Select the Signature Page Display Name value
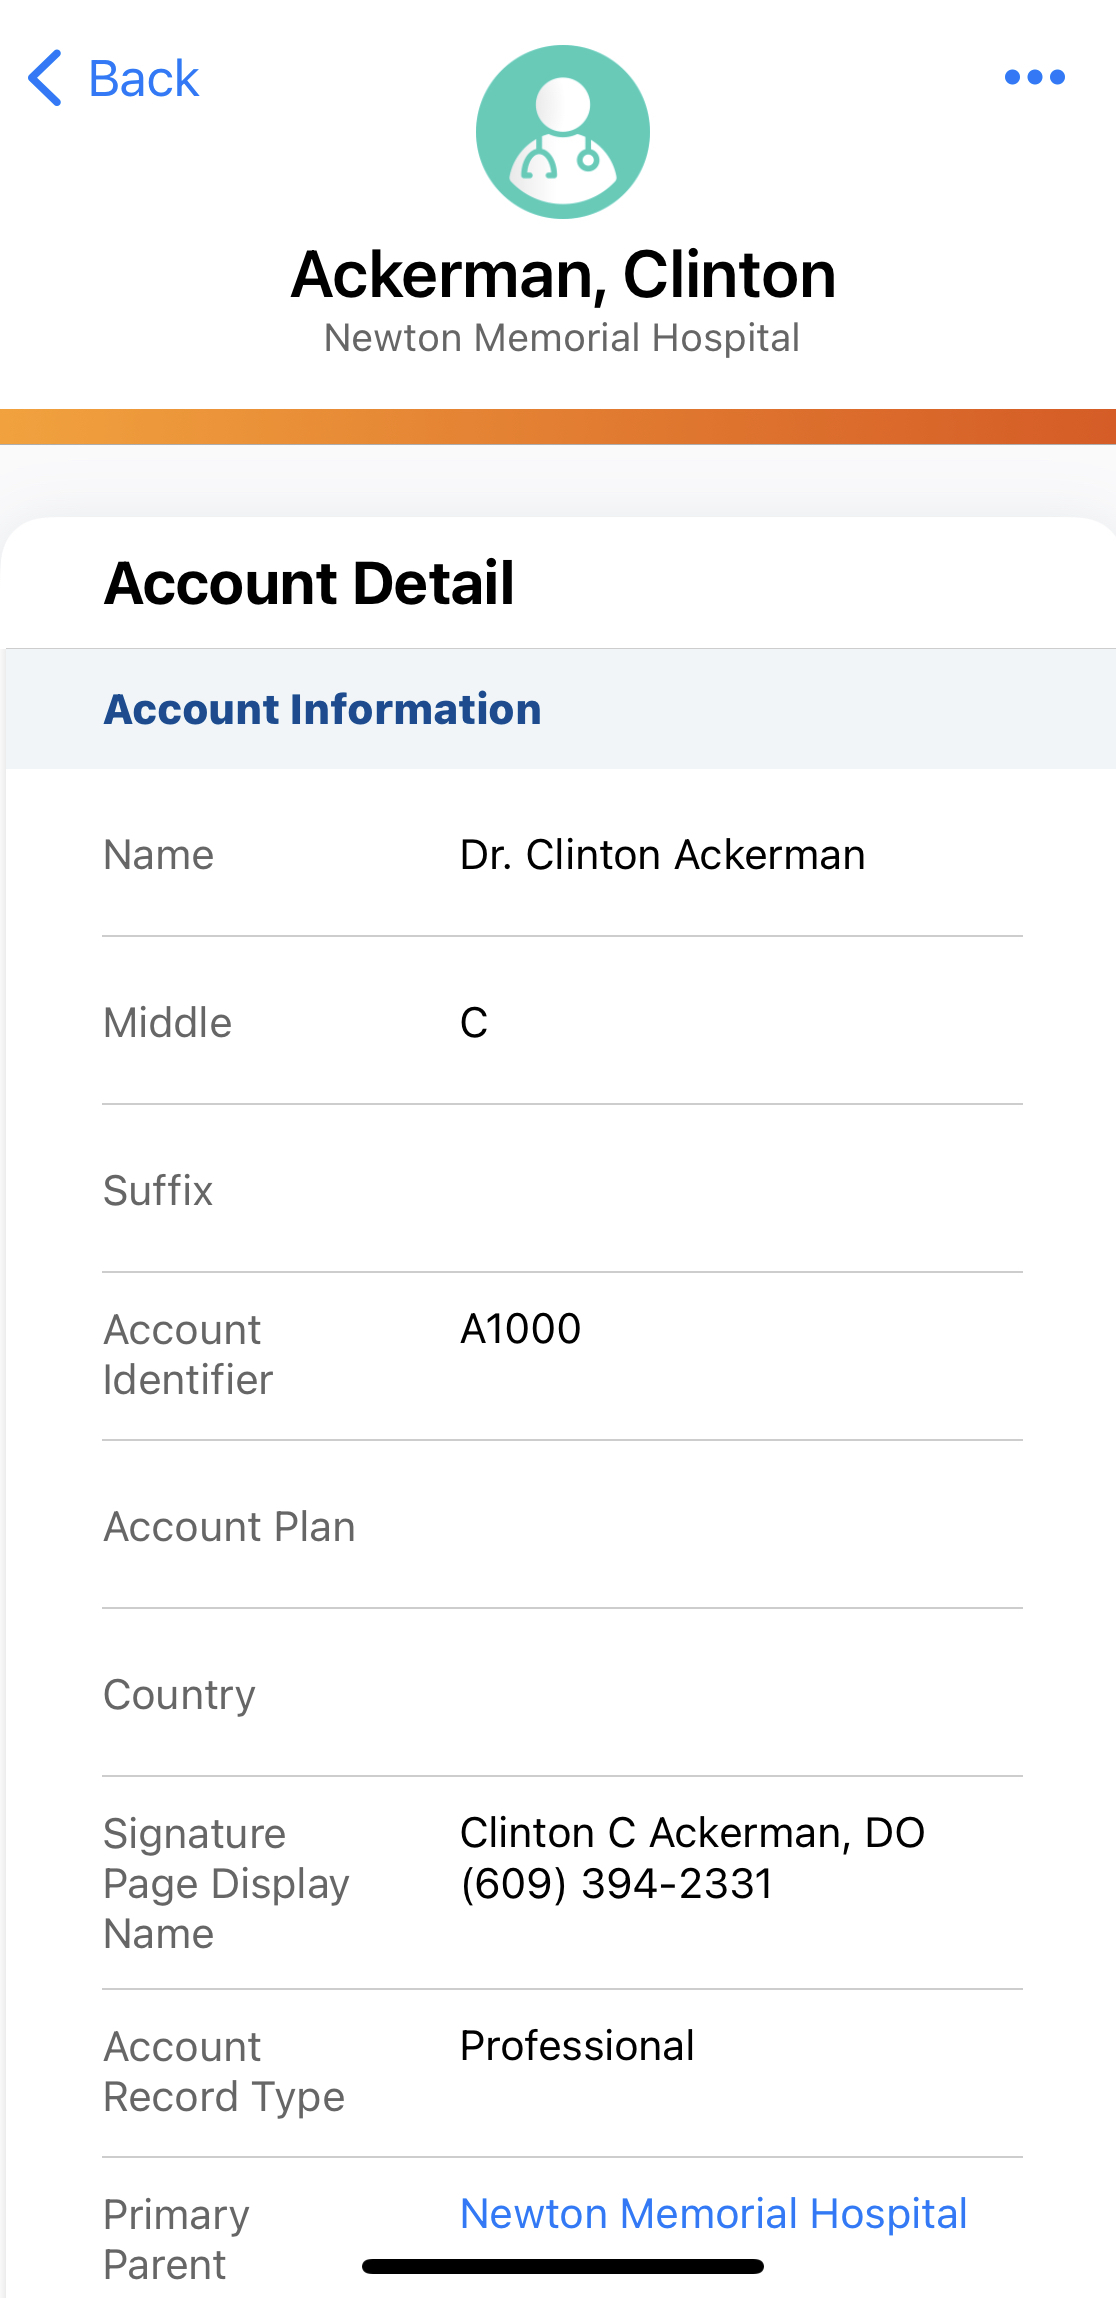1116x2298 pixels. click(x=692, y=1858)
